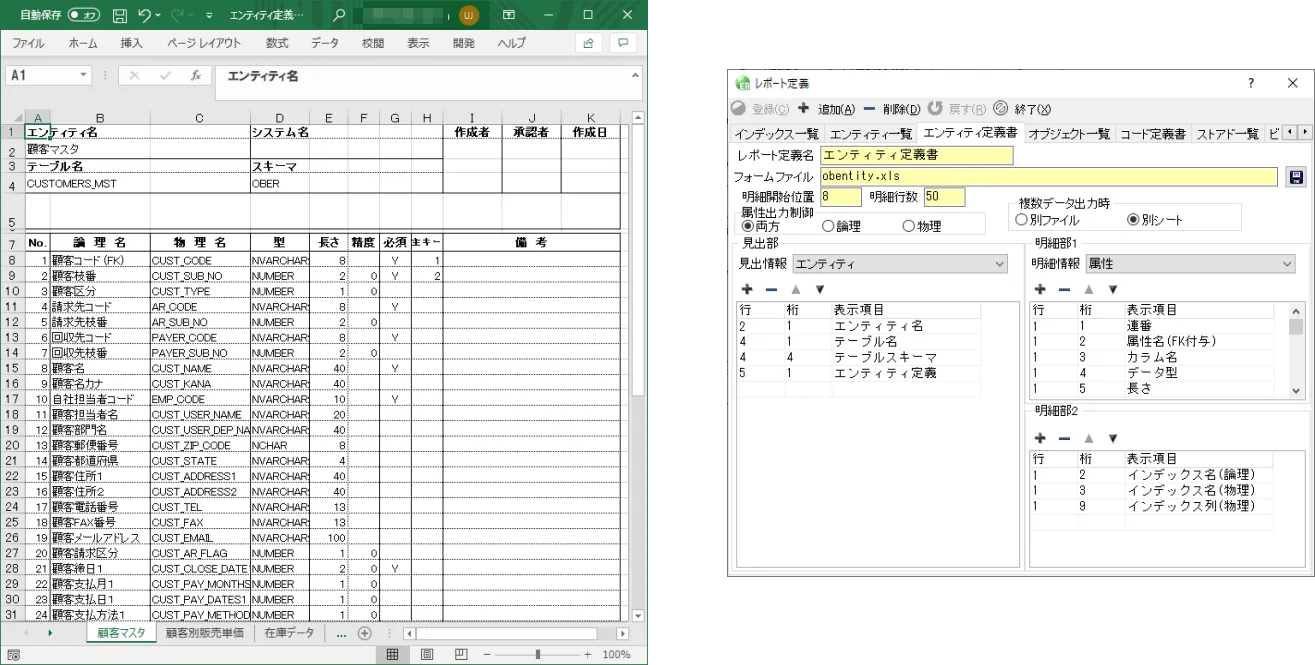Click the help question mark in report dialog

coord(1250,83)
